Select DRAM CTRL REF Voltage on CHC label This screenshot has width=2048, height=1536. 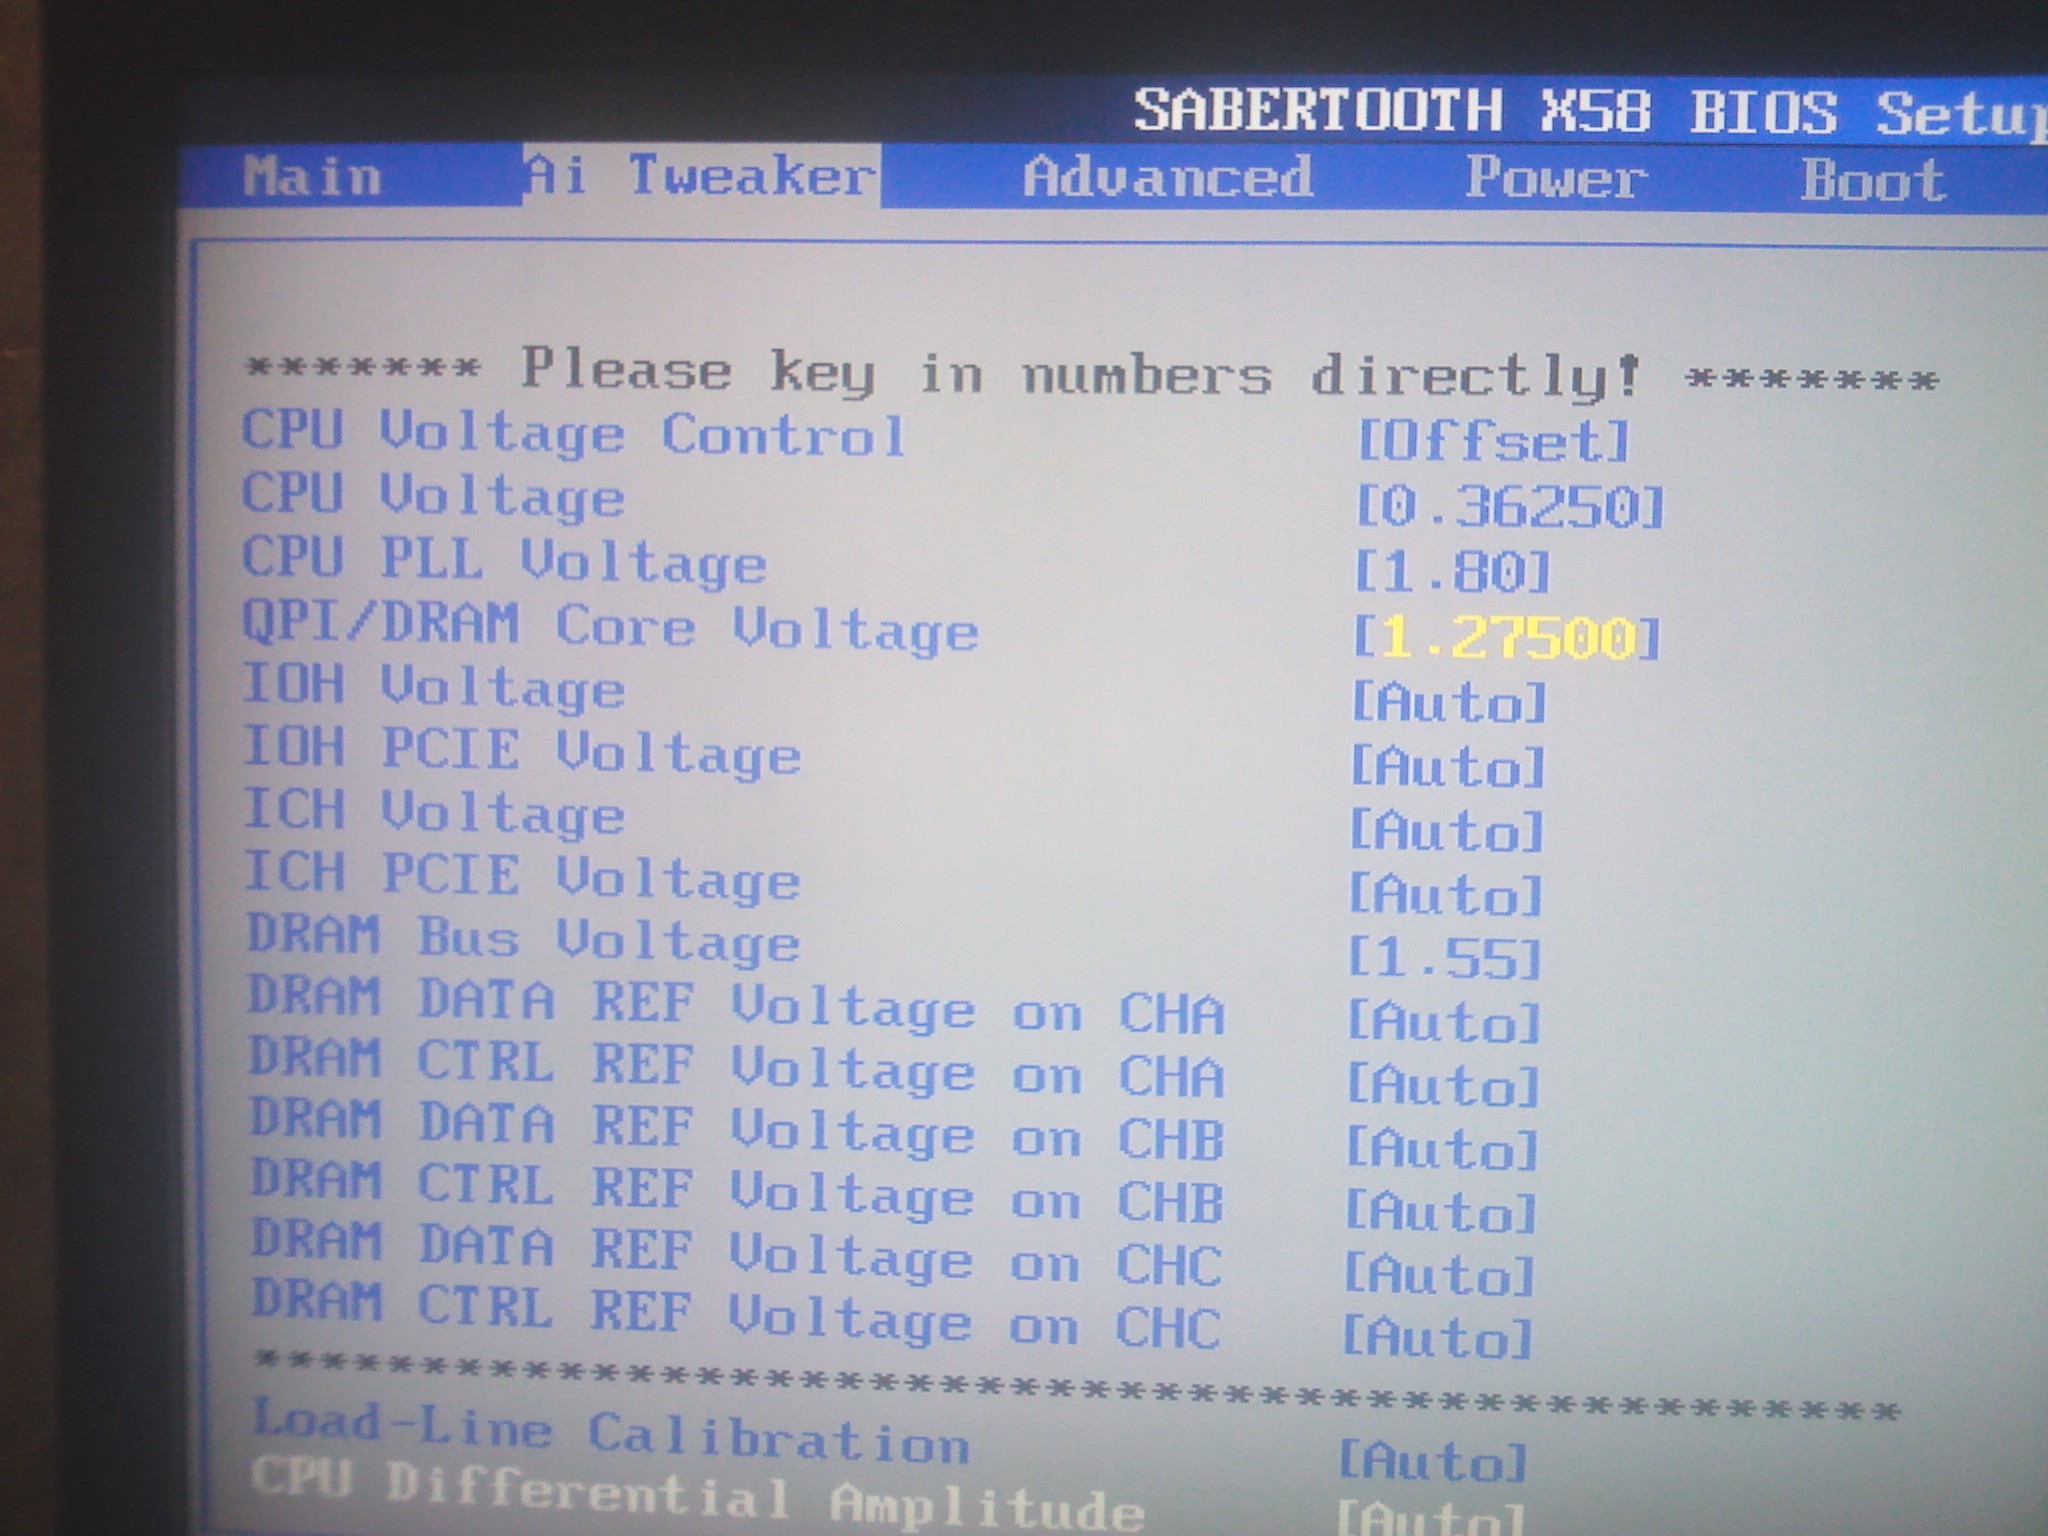coord(735,1316)
